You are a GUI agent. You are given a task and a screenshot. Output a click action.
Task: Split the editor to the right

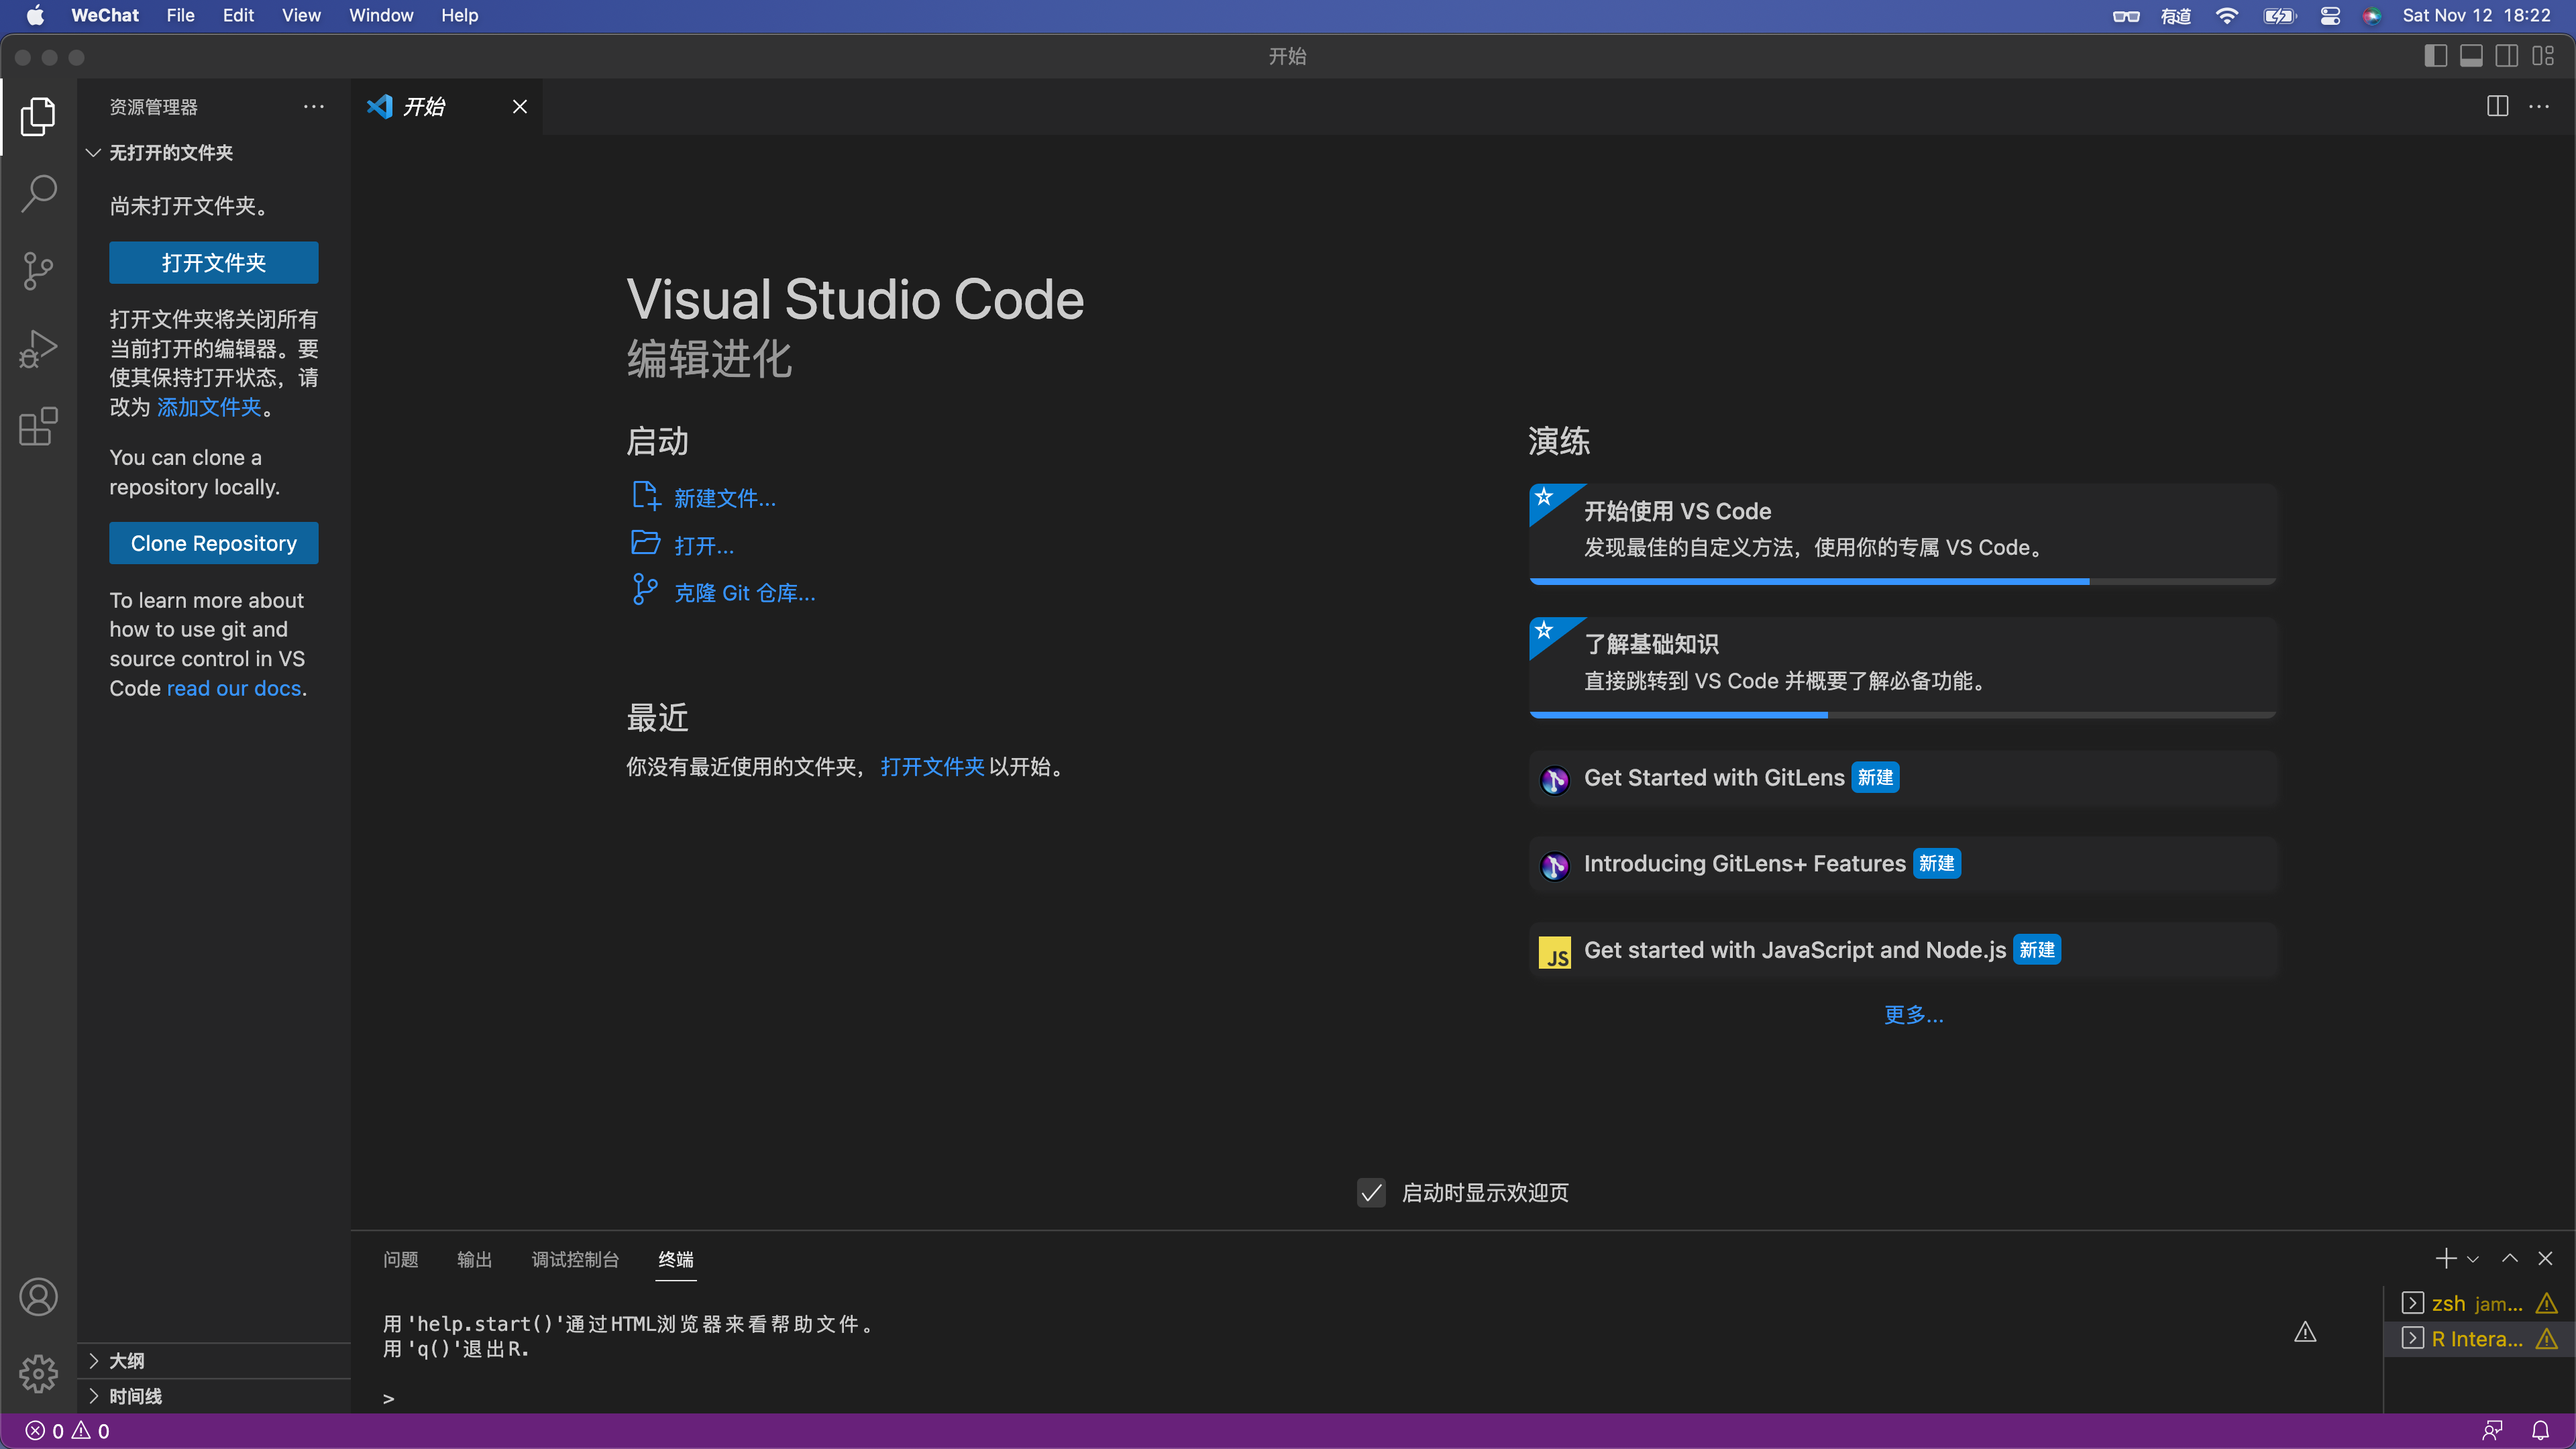(2497, 106)
